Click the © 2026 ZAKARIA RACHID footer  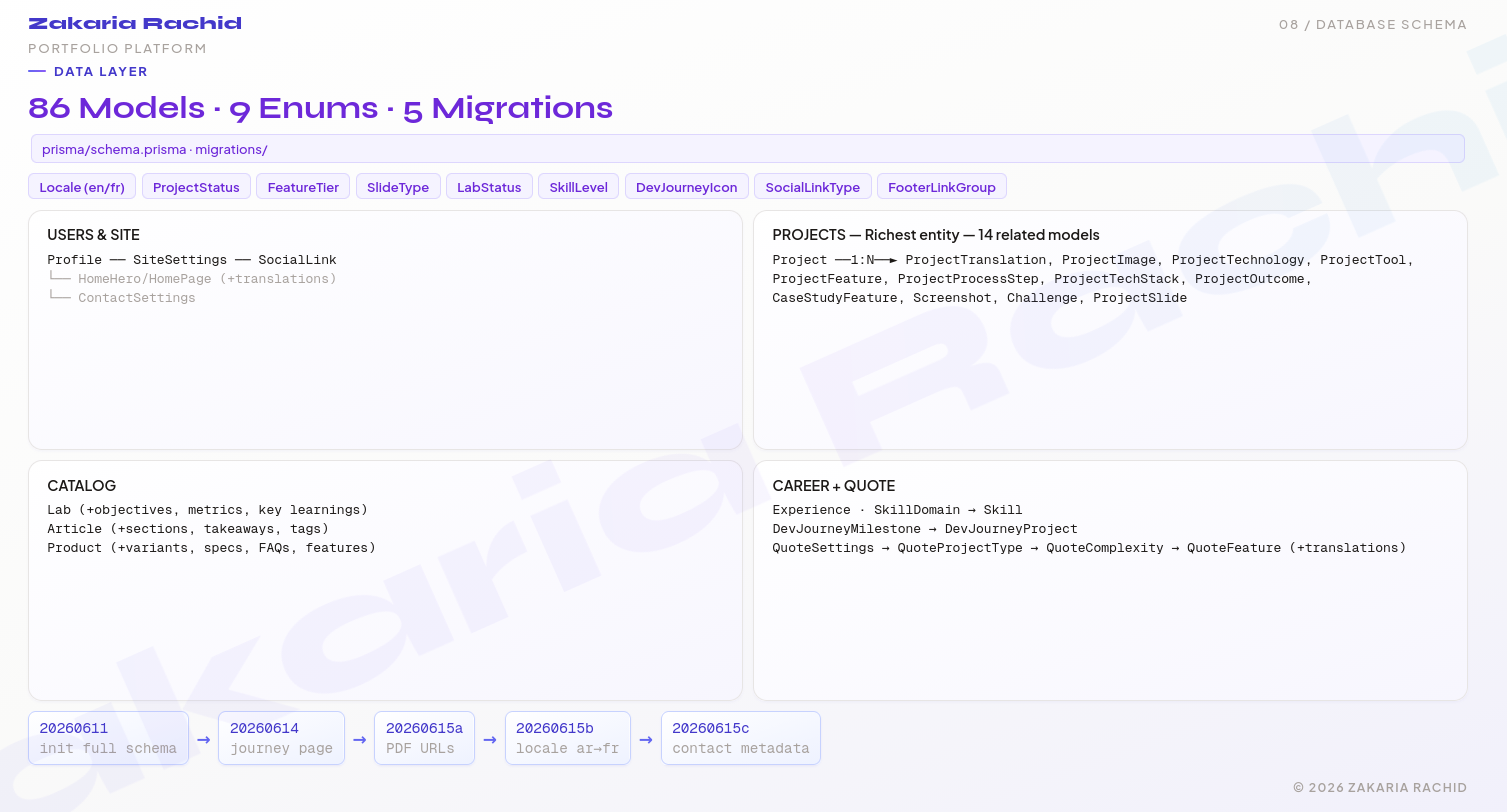[x=1380, y=787]
